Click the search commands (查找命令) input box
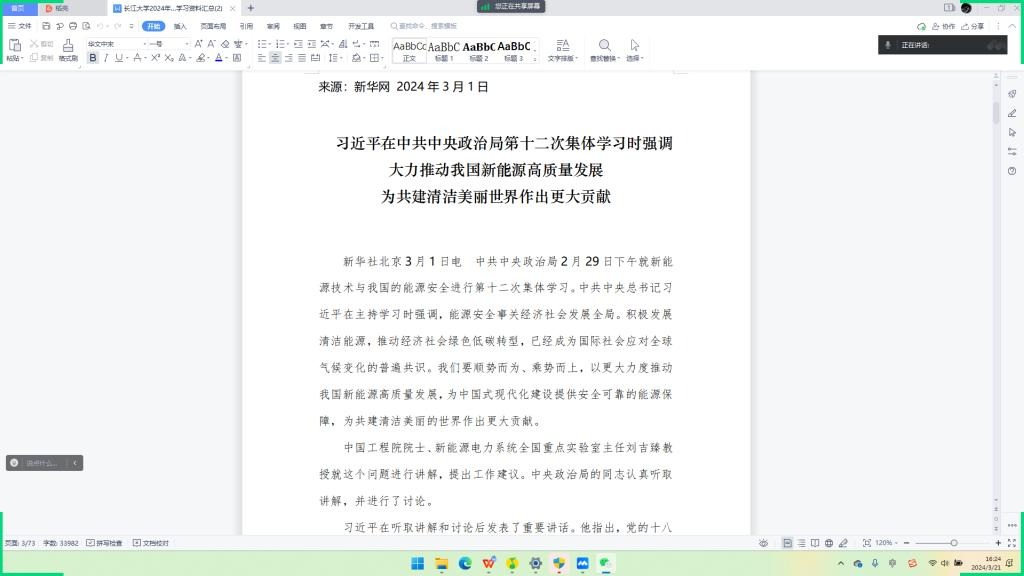This screenshot has height=576, width=1024. coord(428,26)
